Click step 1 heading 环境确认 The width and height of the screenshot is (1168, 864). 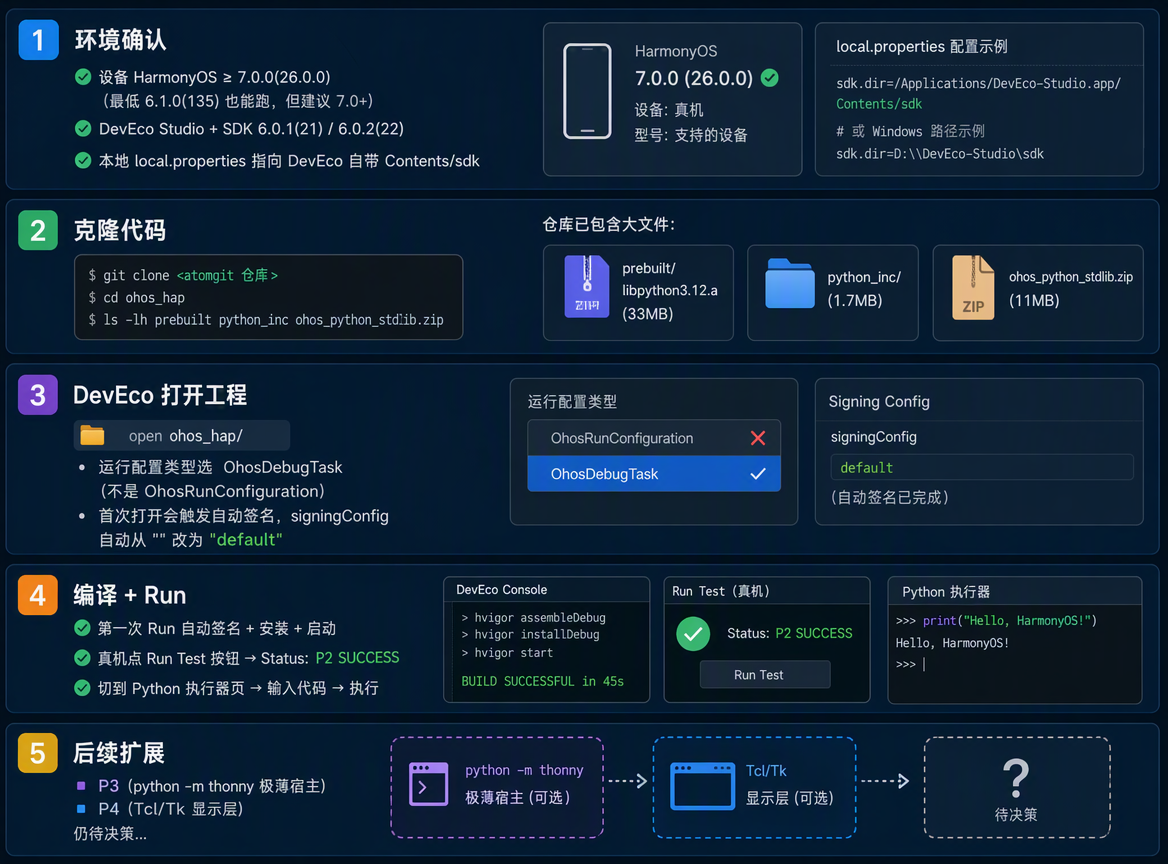click(x=120, y=39)
